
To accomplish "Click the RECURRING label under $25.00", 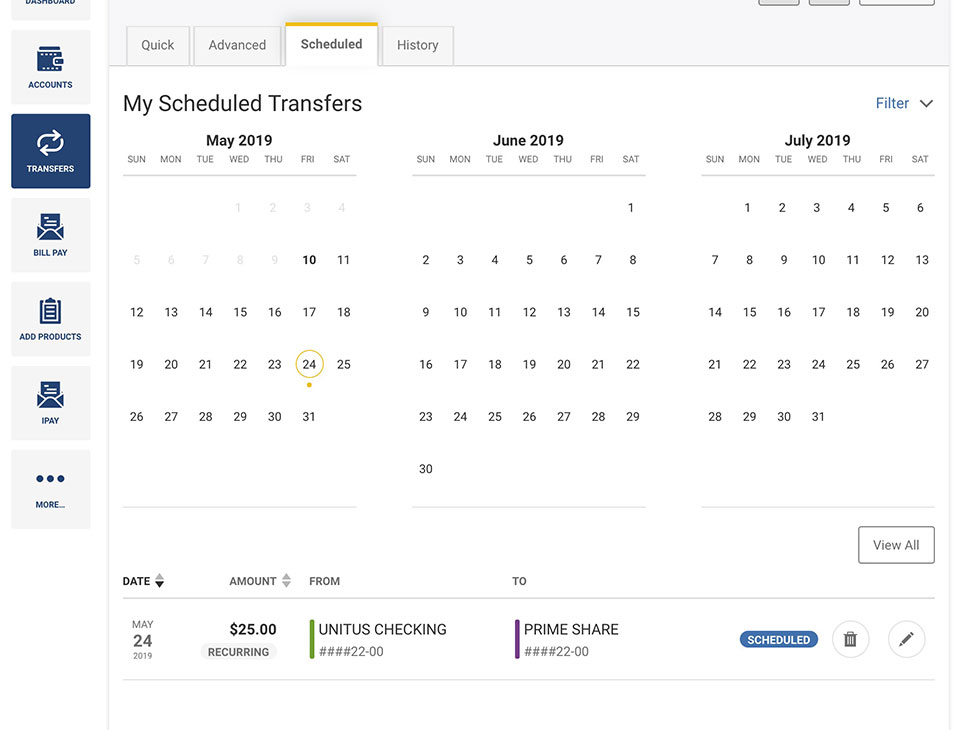I will pyautogui.click(x=238, y=652).
